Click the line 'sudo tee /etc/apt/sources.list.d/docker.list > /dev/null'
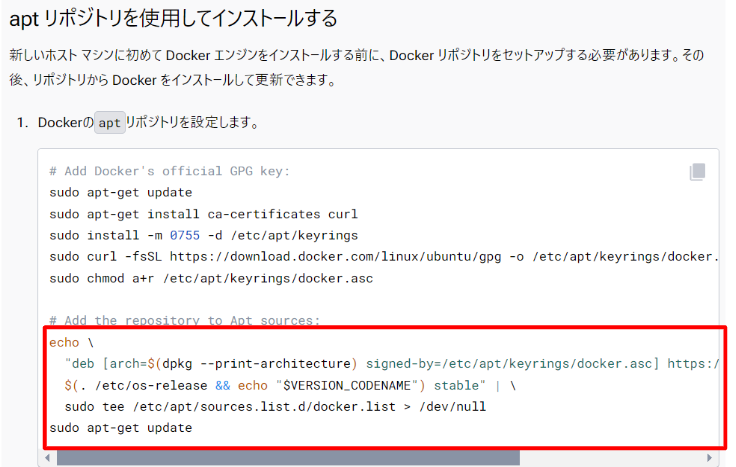 coord(275,406)
